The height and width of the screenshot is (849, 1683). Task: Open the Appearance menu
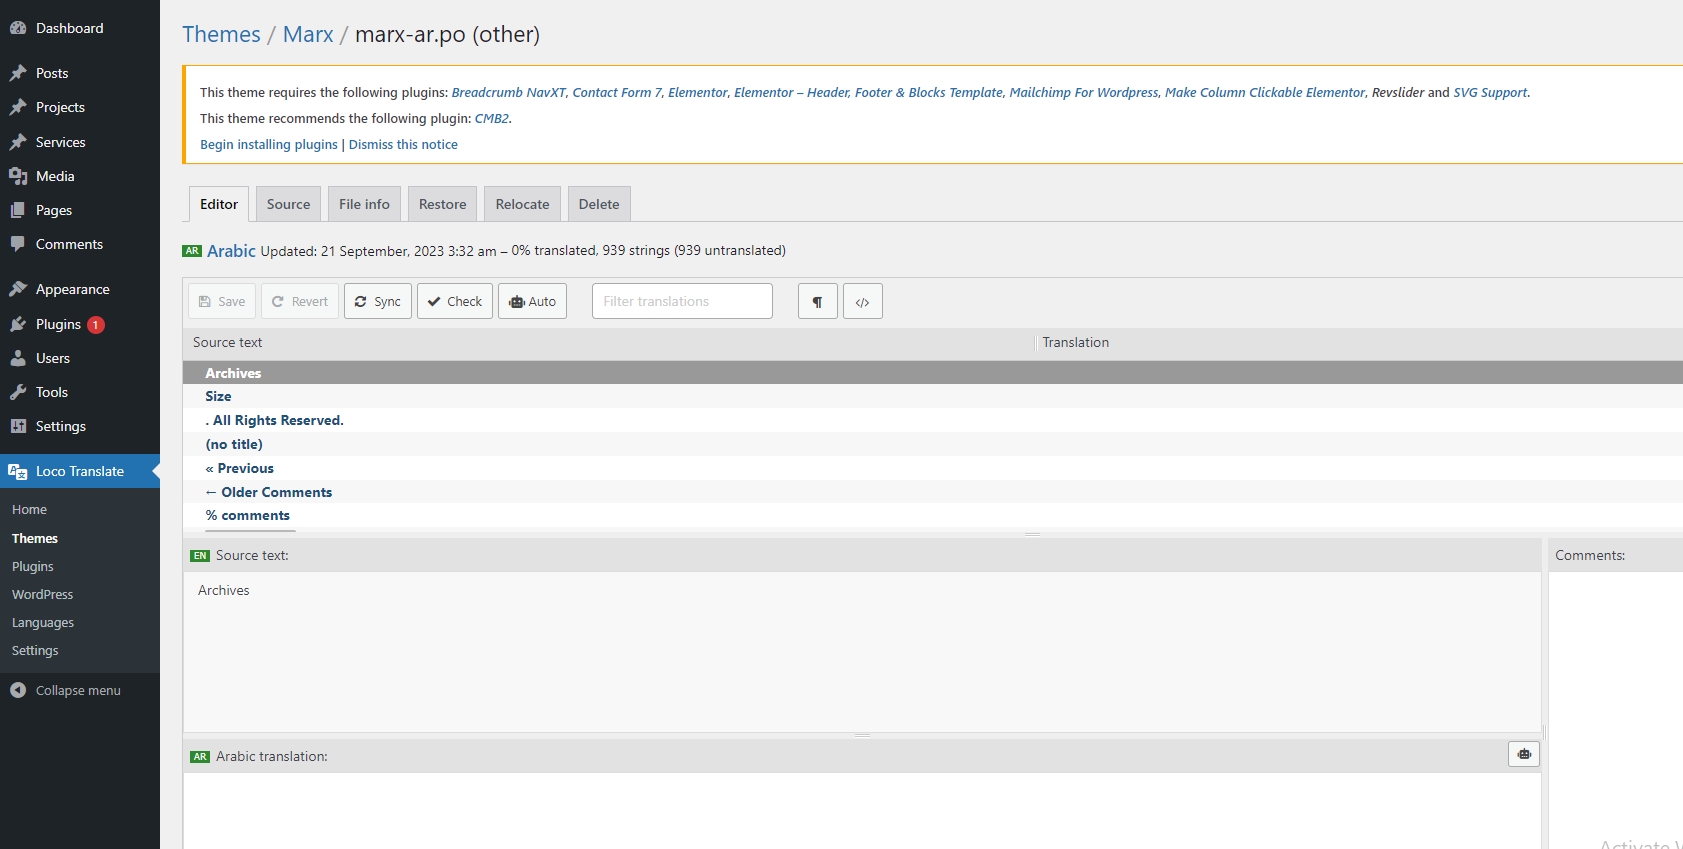(x=72, y=289)
